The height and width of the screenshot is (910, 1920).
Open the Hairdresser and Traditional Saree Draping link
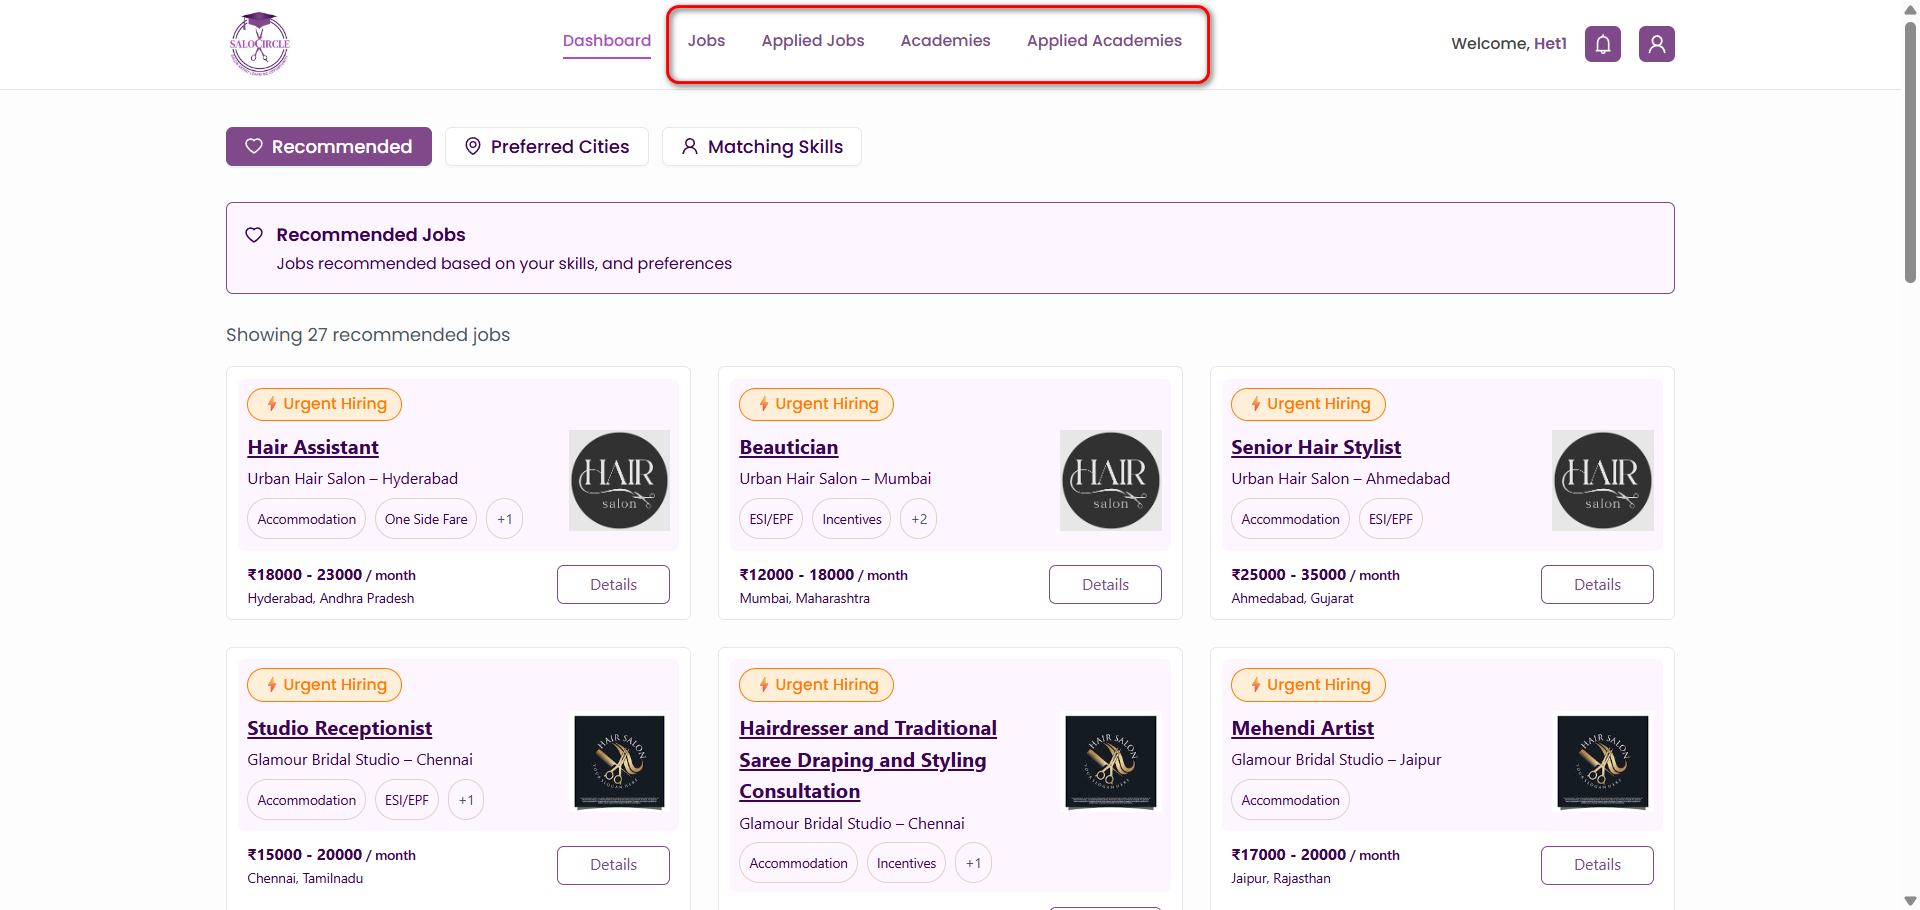click(x=868, y=760)
